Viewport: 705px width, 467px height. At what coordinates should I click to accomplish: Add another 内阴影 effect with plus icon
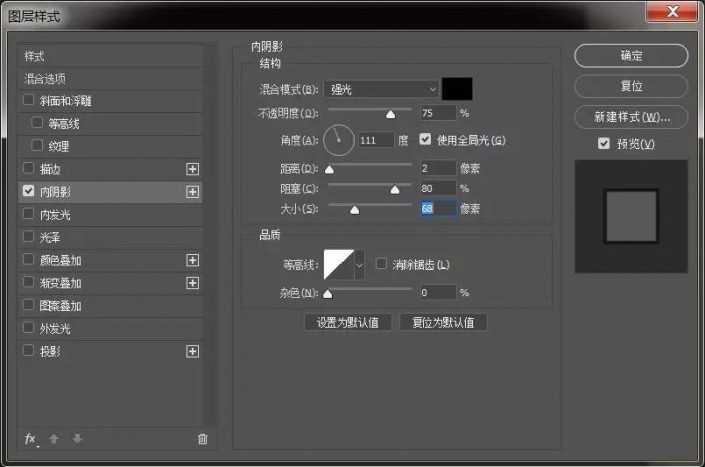click(193, 191)
